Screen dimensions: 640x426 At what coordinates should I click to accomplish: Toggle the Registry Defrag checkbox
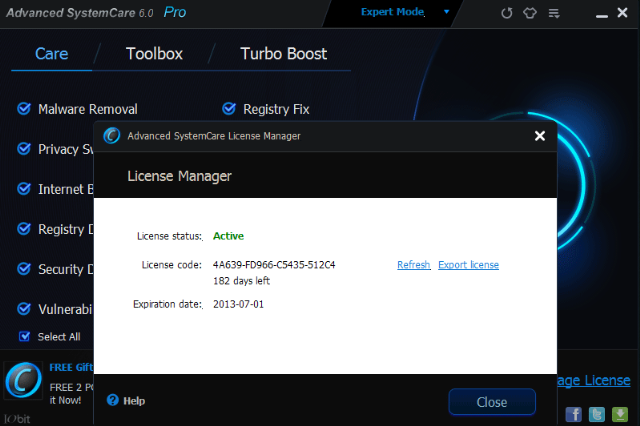point(24,229)
